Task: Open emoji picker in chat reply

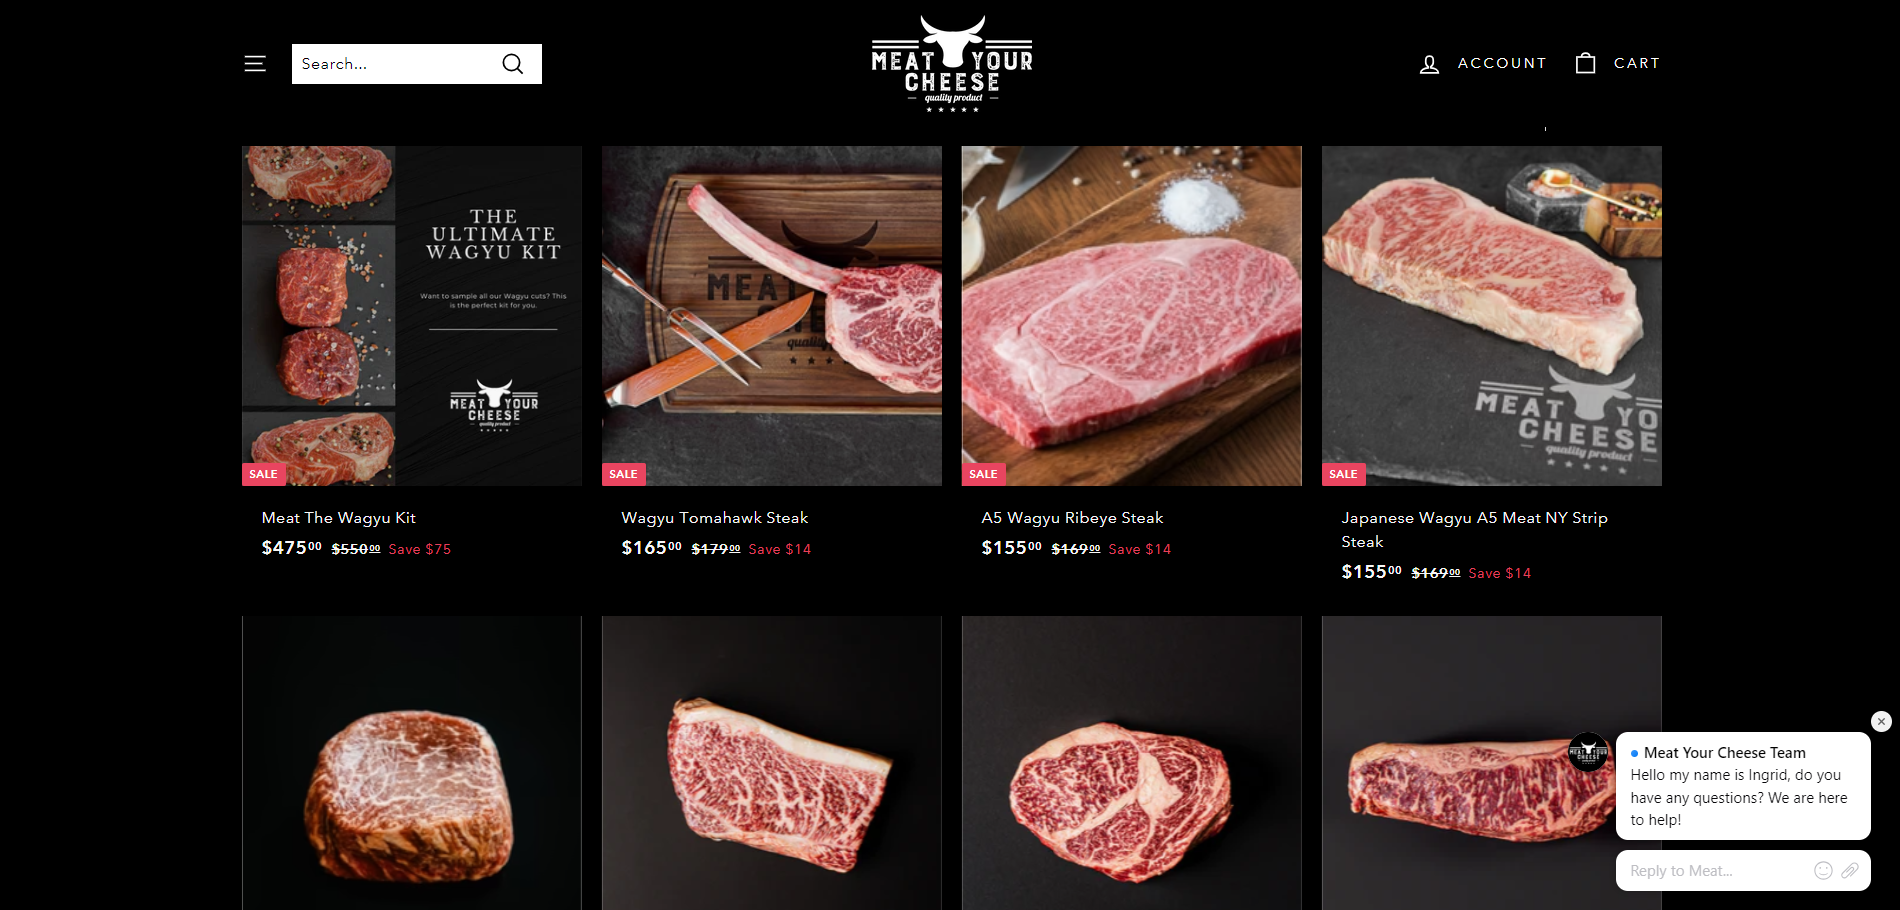Action: click(1823, 870)
